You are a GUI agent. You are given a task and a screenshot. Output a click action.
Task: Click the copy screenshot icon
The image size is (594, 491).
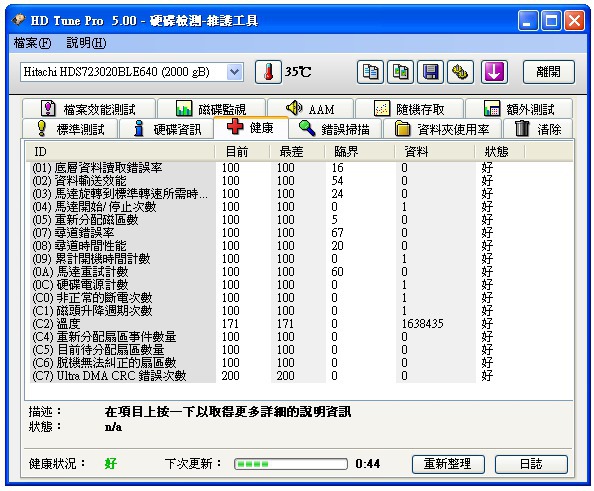click(400, 72)
